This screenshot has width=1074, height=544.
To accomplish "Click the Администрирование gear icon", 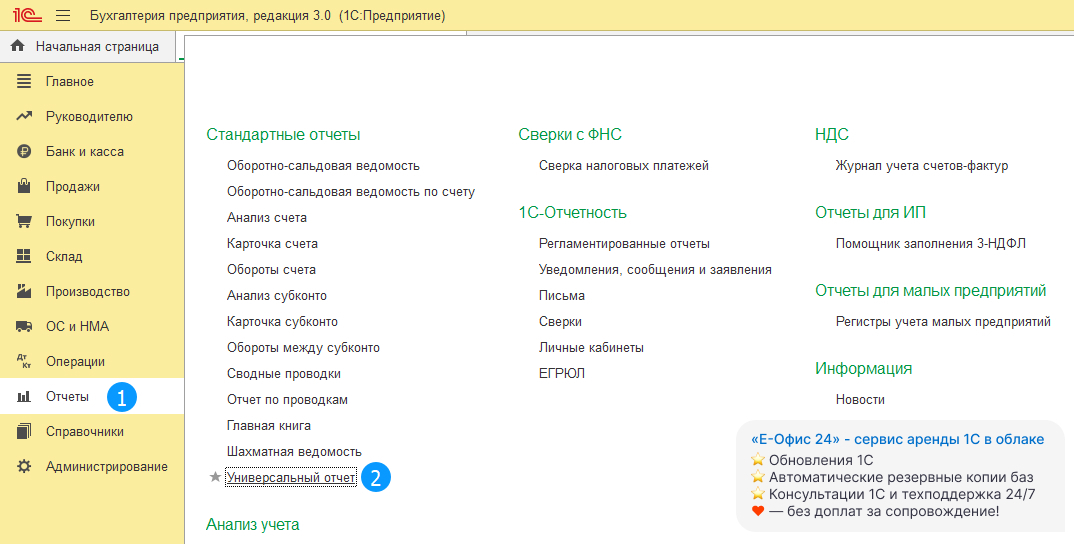I will click(x=24, y=467).
